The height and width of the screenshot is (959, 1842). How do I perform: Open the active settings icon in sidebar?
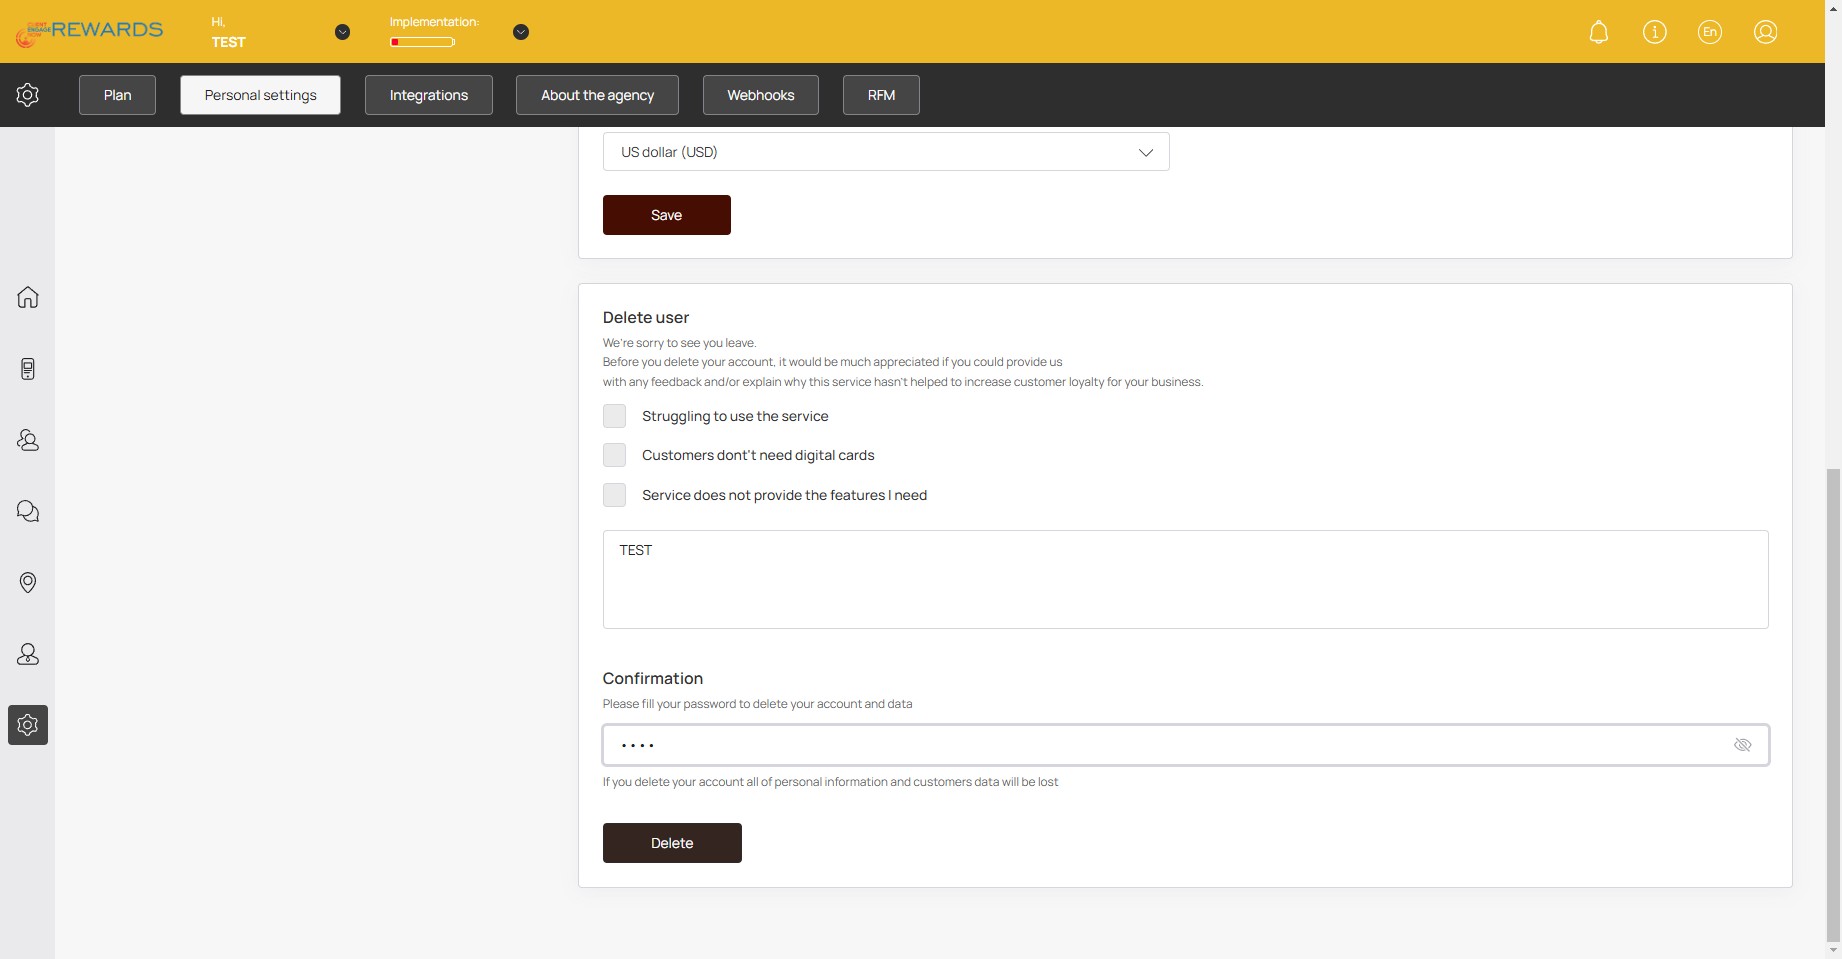[x=28, y=725]
